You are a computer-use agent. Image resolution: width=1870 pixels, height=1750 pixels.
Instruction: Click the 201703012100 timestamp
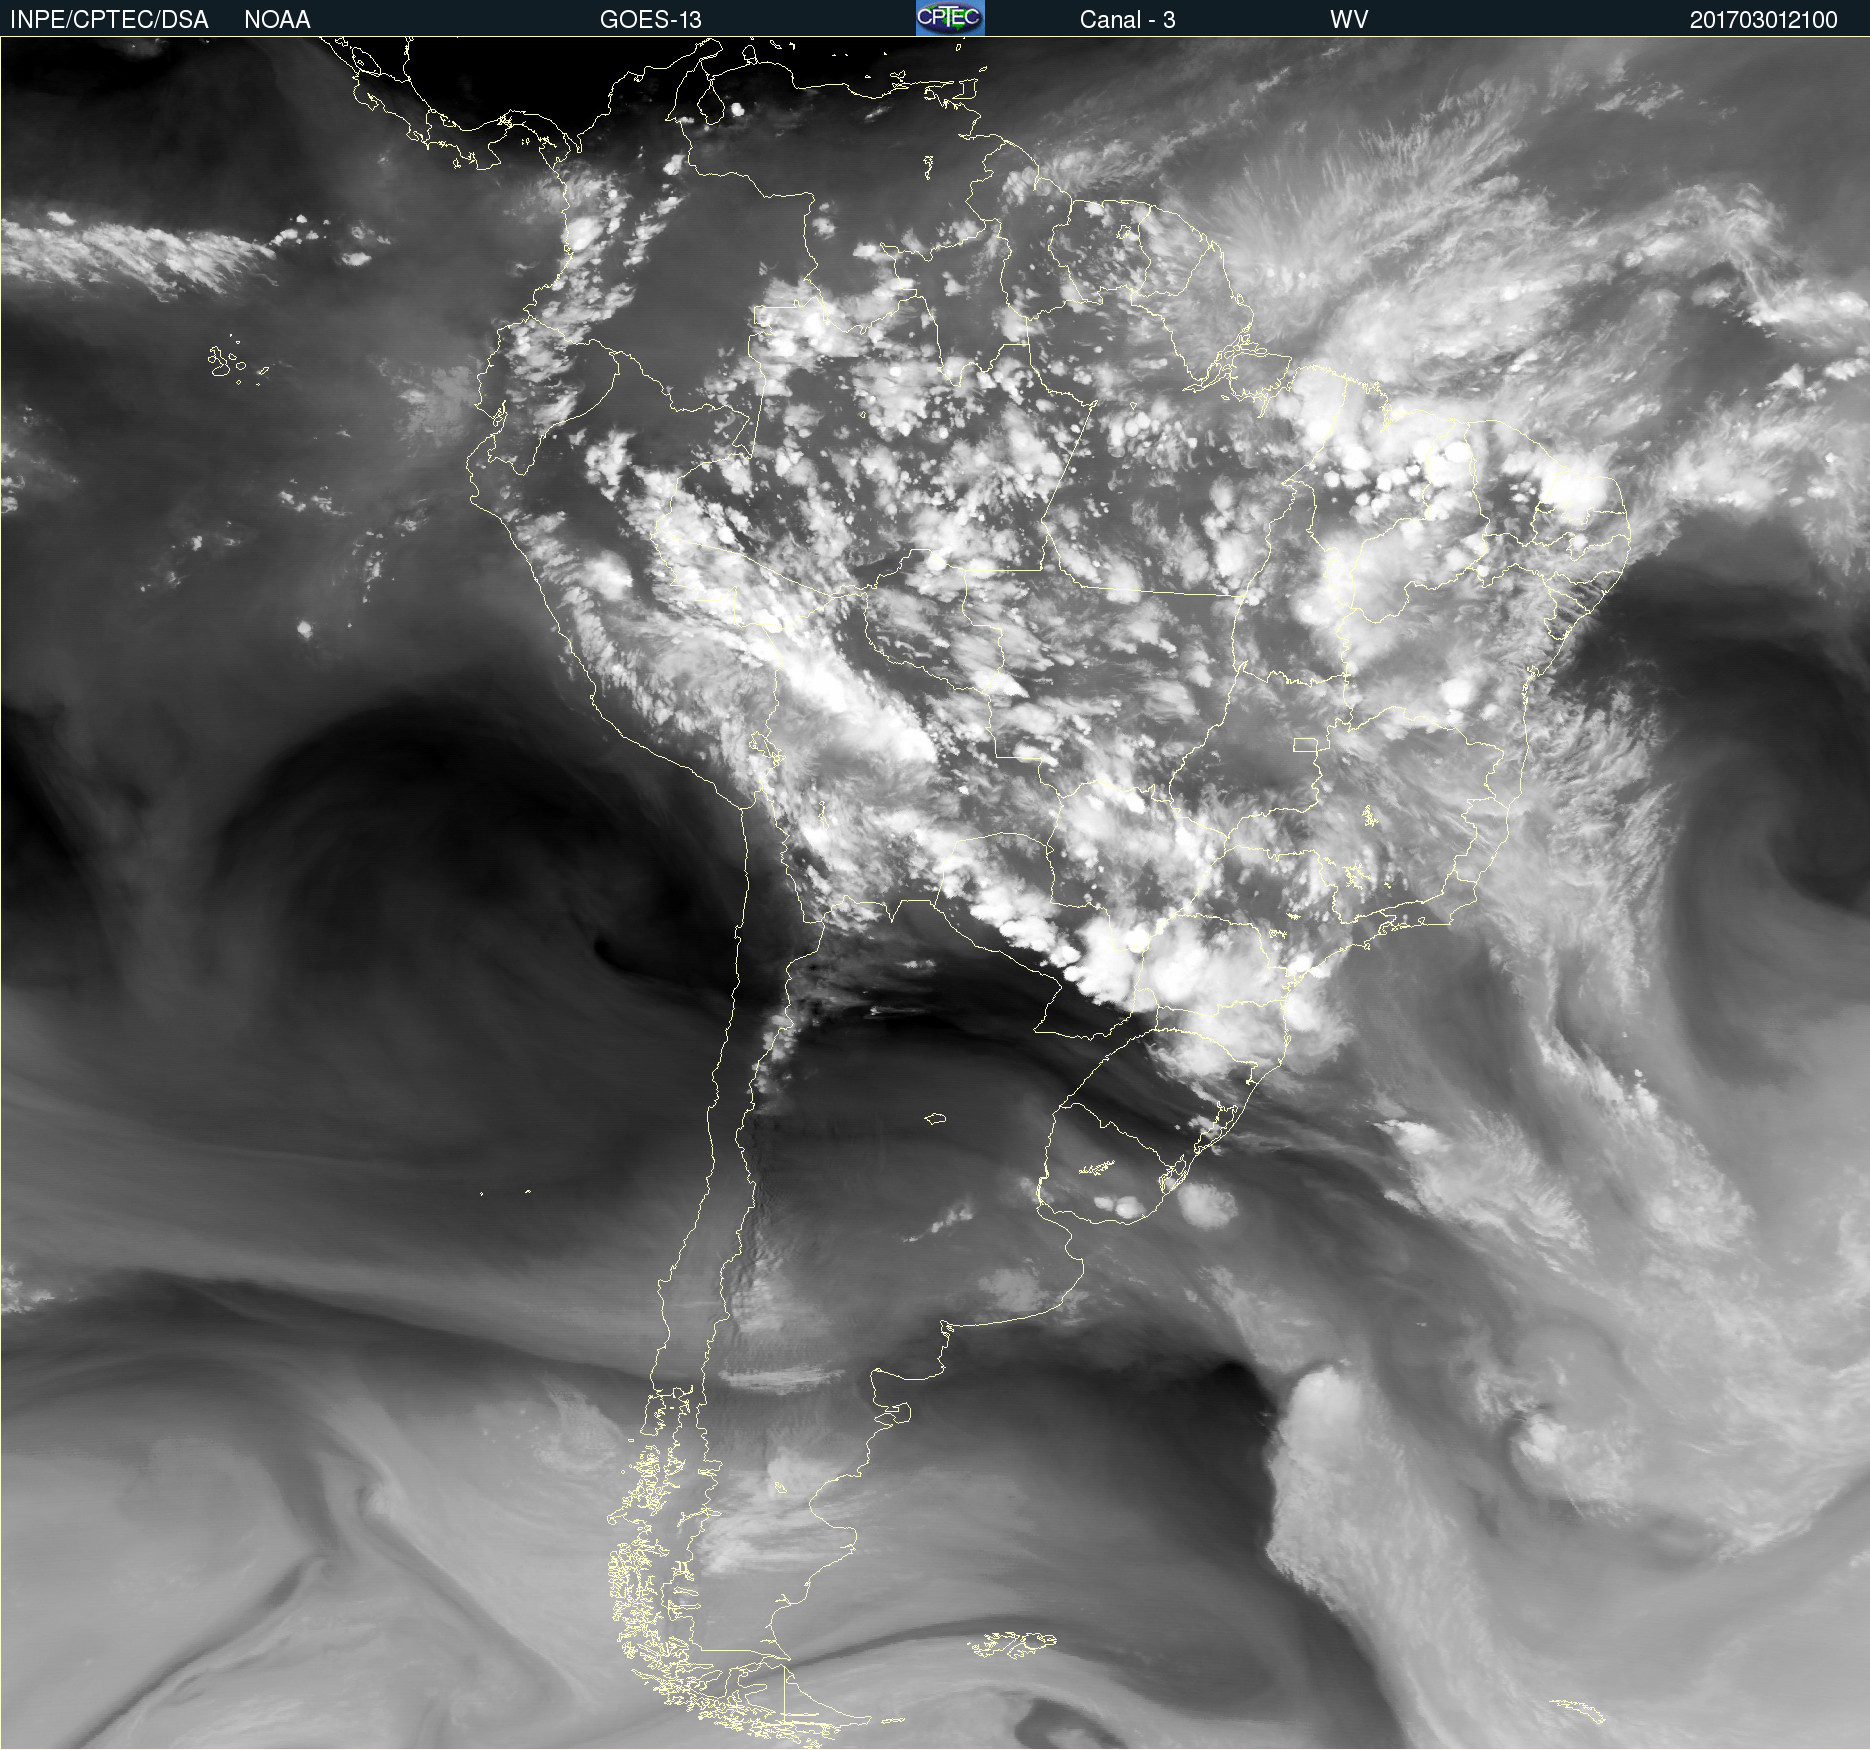[x=1764, y=20]
